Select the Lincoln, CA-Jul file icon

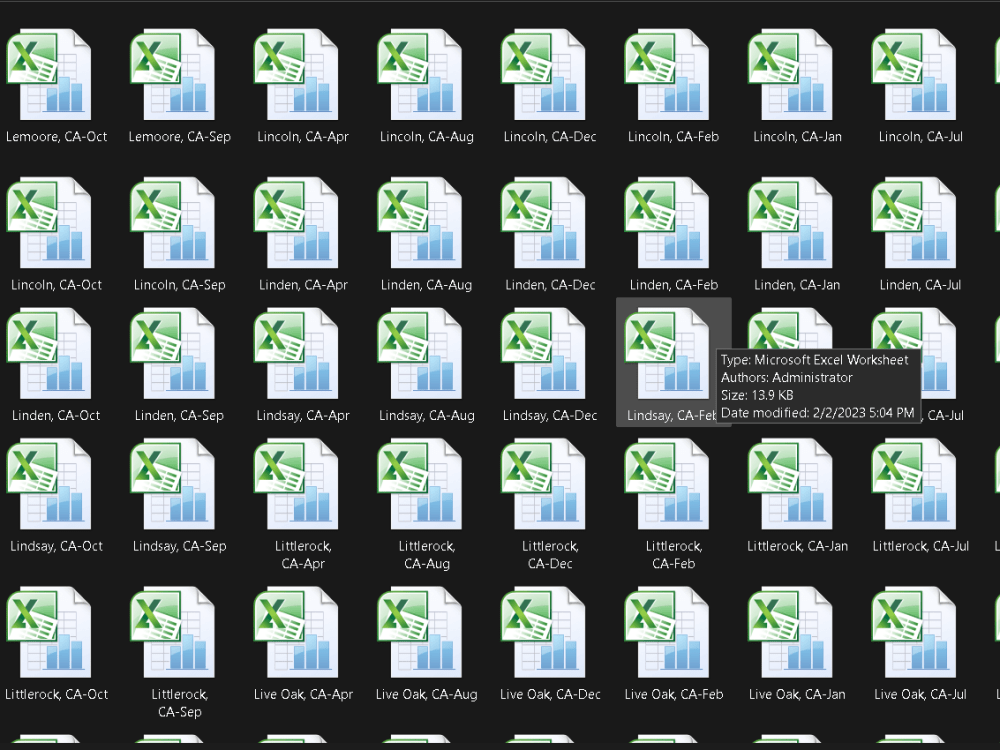pyautogui.click(x=915, y=75)
